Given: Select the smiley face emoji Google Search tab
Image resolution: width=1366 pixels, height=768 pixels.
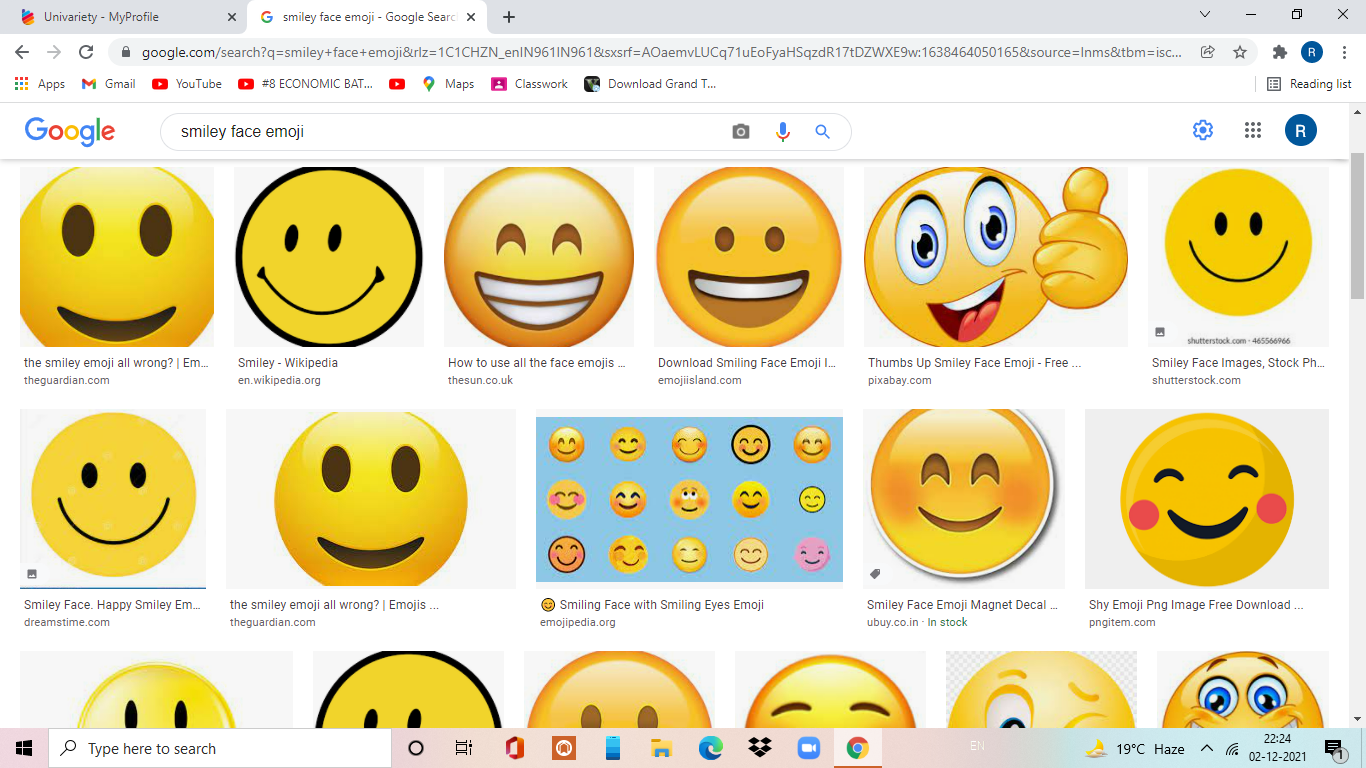Looking at the screenshot, I should coord(368,17).
